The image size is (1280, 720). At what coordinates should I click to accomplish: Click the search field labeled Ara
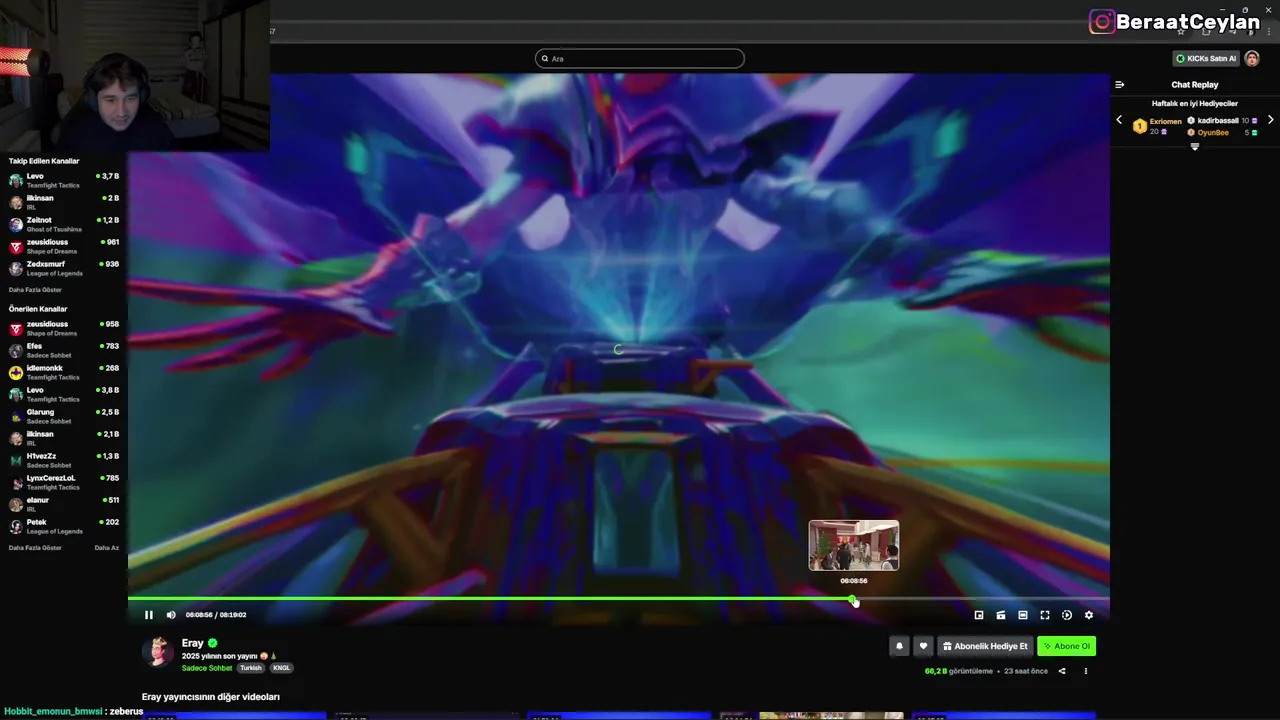coord(640,59)
